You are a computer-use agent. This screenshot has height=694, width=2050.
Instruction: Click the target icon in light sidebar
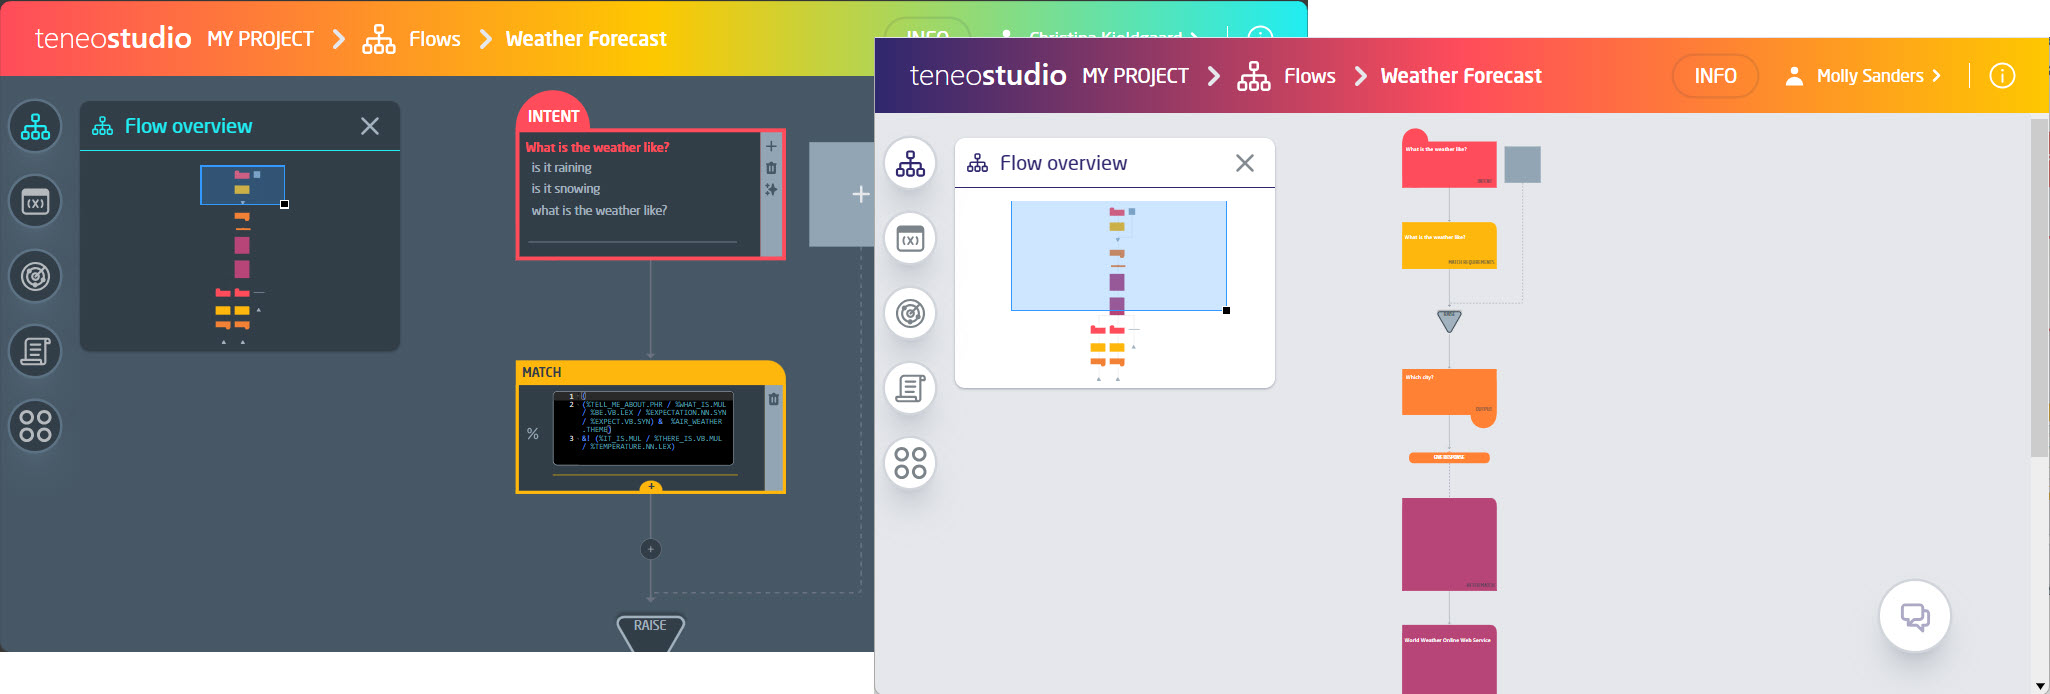coord(910,314)
